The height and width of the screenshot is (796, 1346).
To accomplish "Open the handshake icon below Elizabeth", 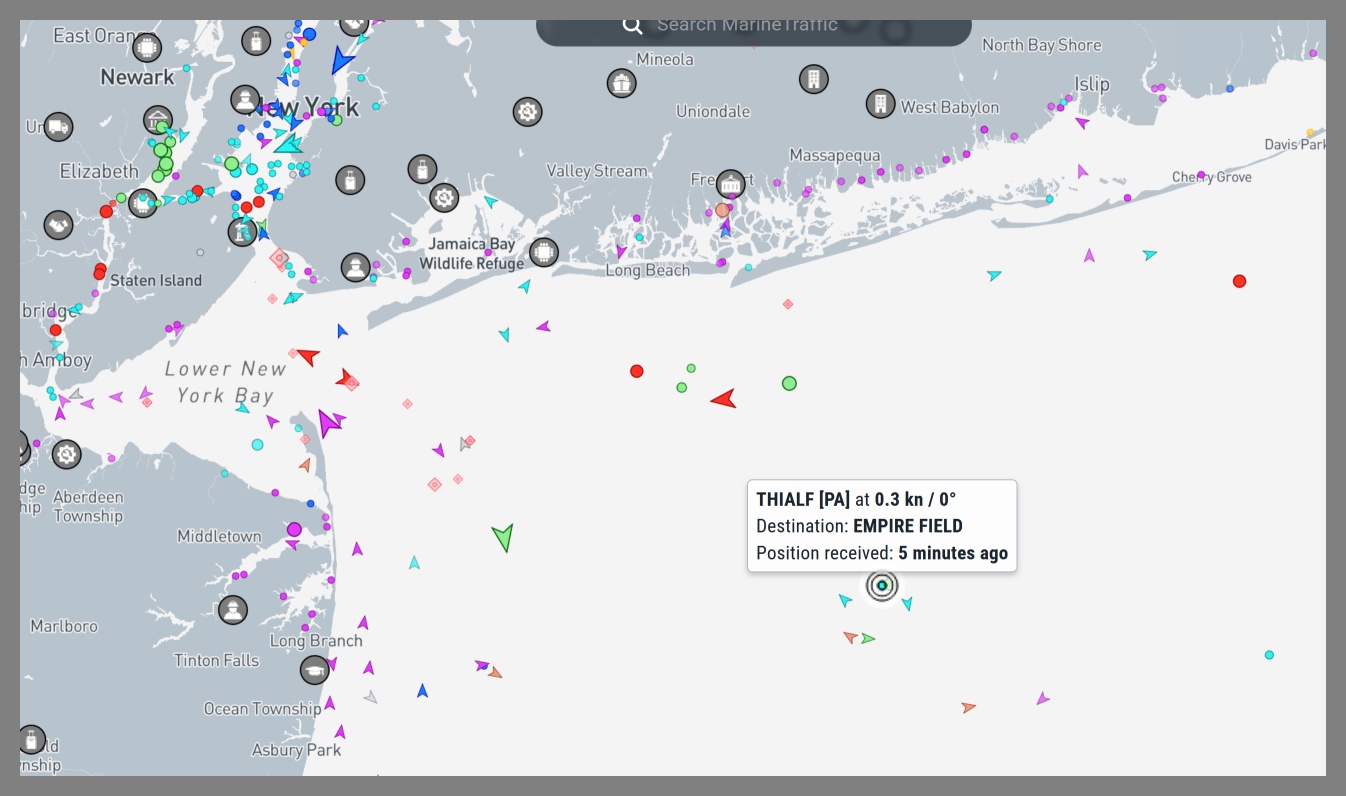I will click(58, 226).
